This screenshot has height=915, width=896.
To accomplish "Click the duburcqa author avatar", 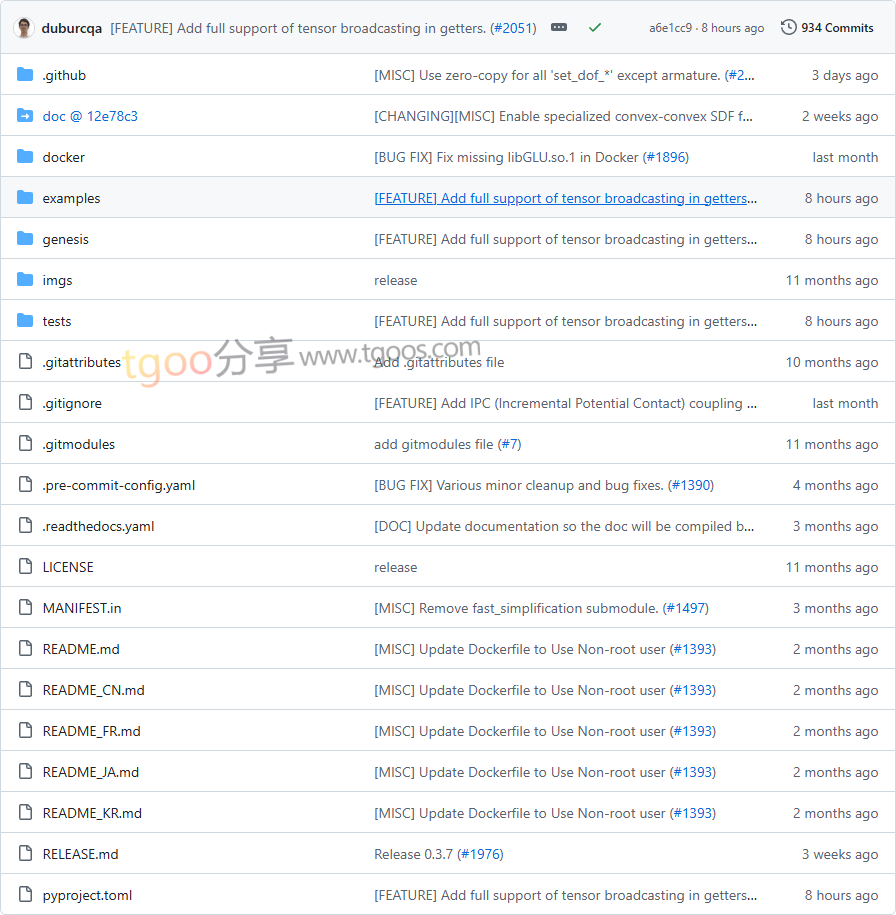I will click(x=25, y=28).
